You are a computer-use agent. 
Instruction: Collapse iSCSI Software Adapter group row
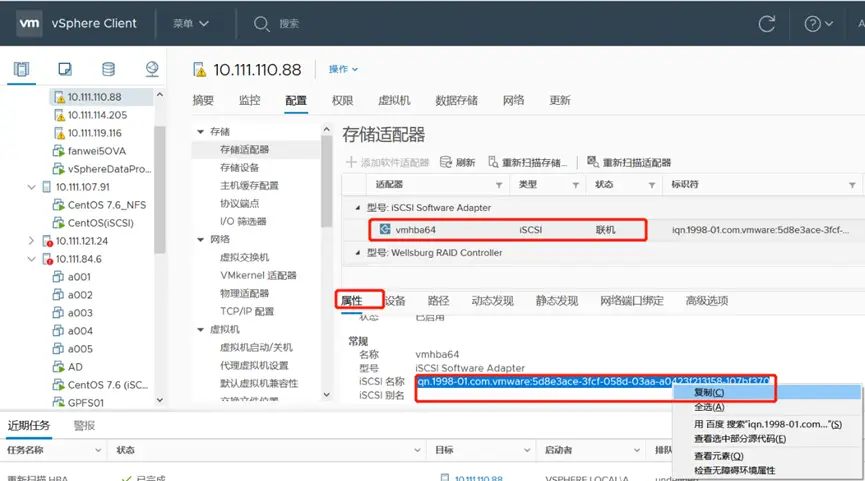(357, 208)
